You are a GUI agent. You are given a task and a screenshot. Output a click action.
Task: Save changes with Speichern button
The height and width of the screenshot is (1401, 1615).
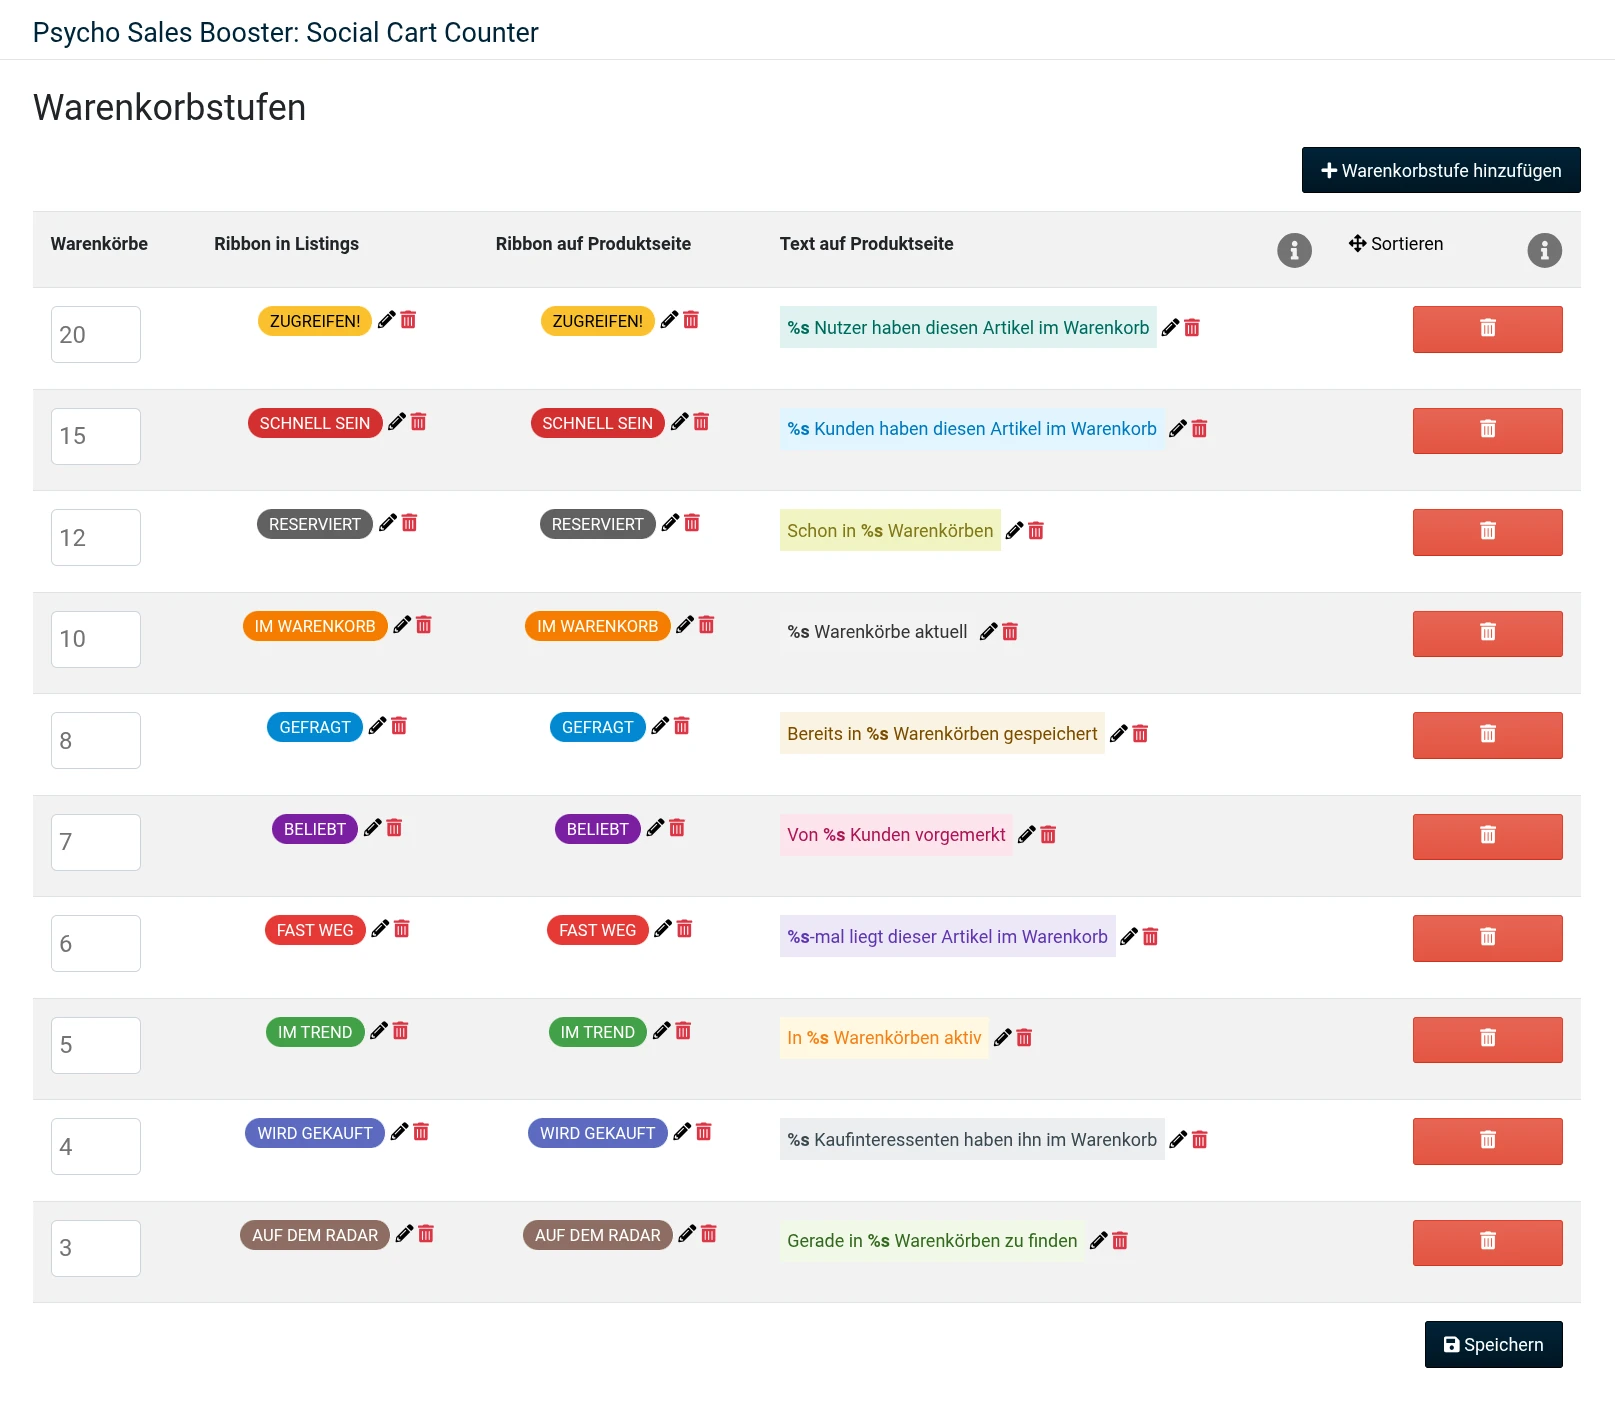click(x=1493, y=1345)
